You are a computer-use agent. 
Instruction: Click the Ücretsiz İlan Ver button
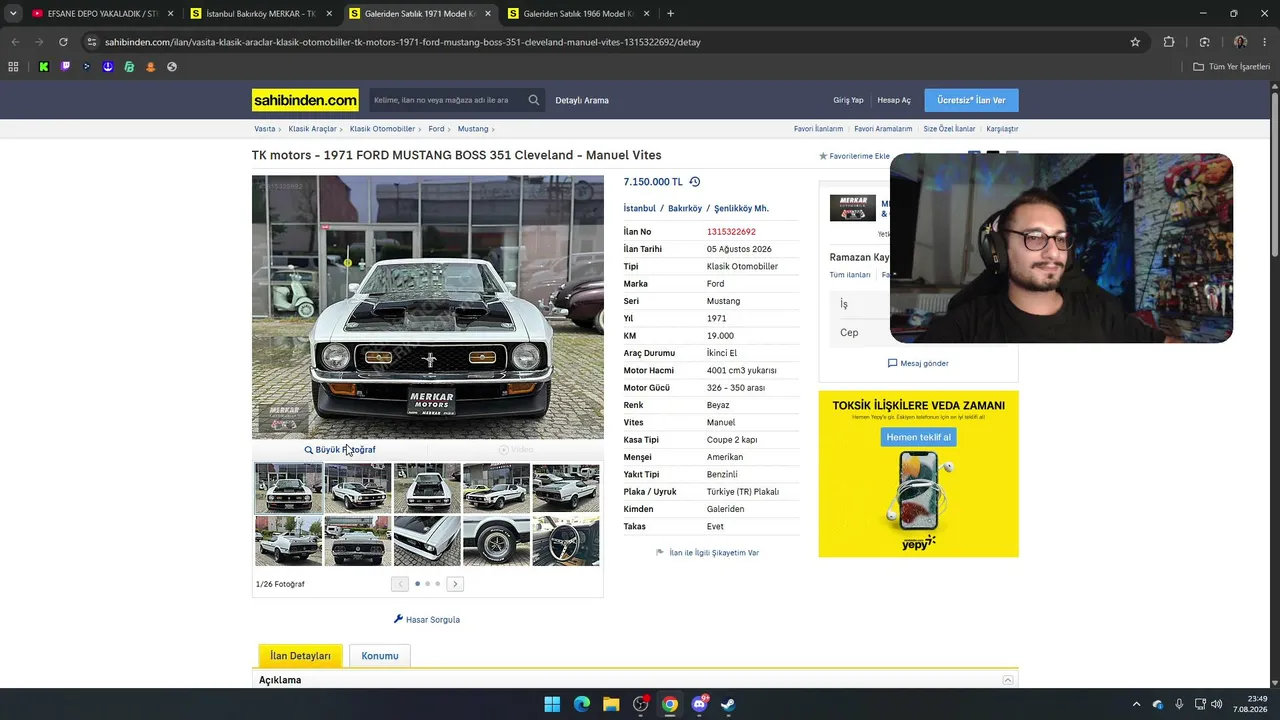click(971, 100)
